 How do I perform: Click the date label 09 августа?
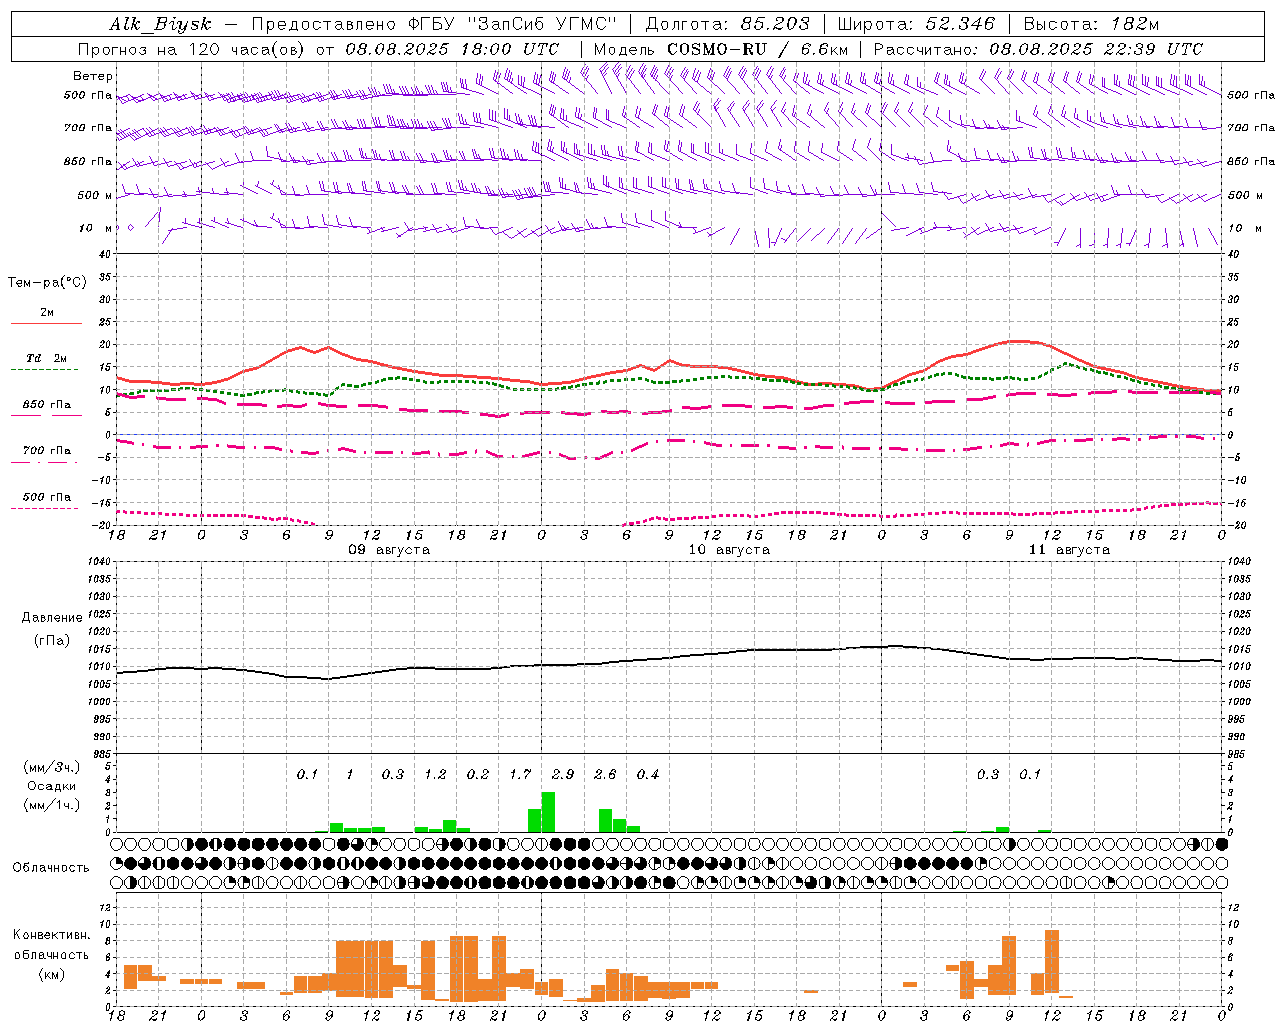pos(389,550)
